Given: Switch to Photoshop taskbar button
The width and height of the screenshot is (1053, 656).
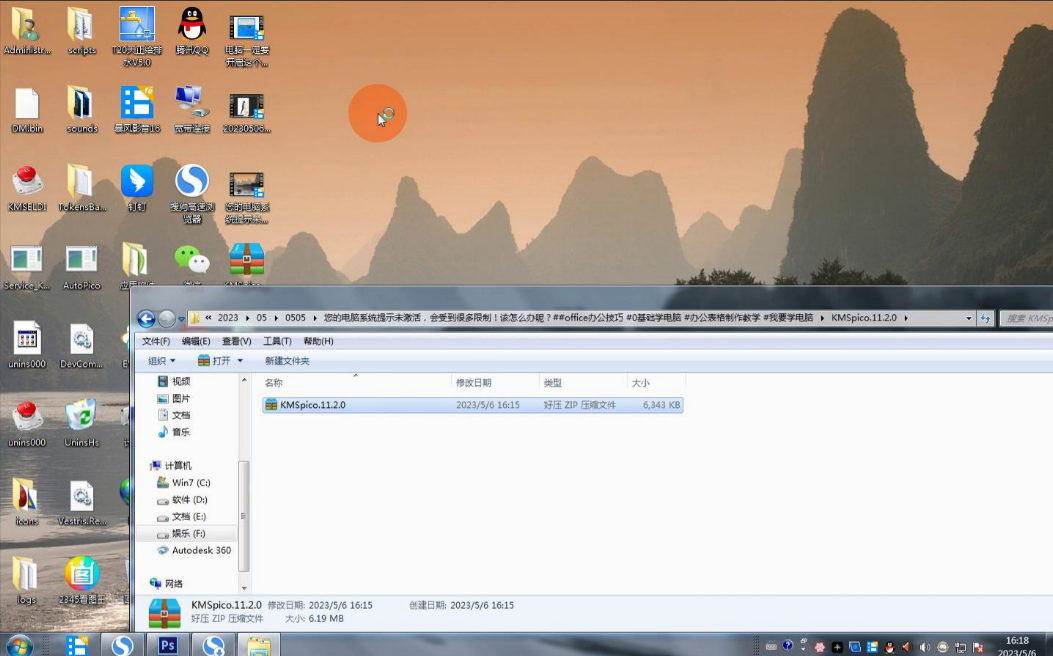Looking at the screenshot, I should pos(167,645).
